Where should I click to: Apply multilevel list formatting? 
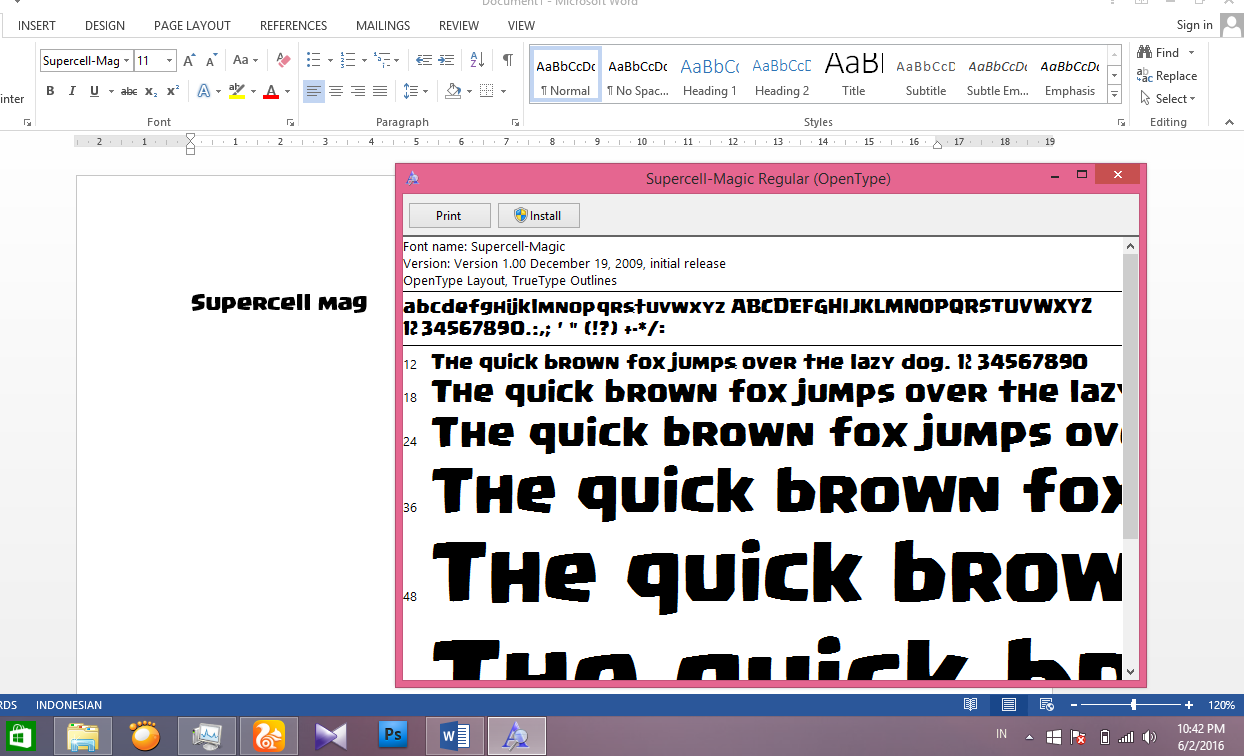[x=383, y=60]
